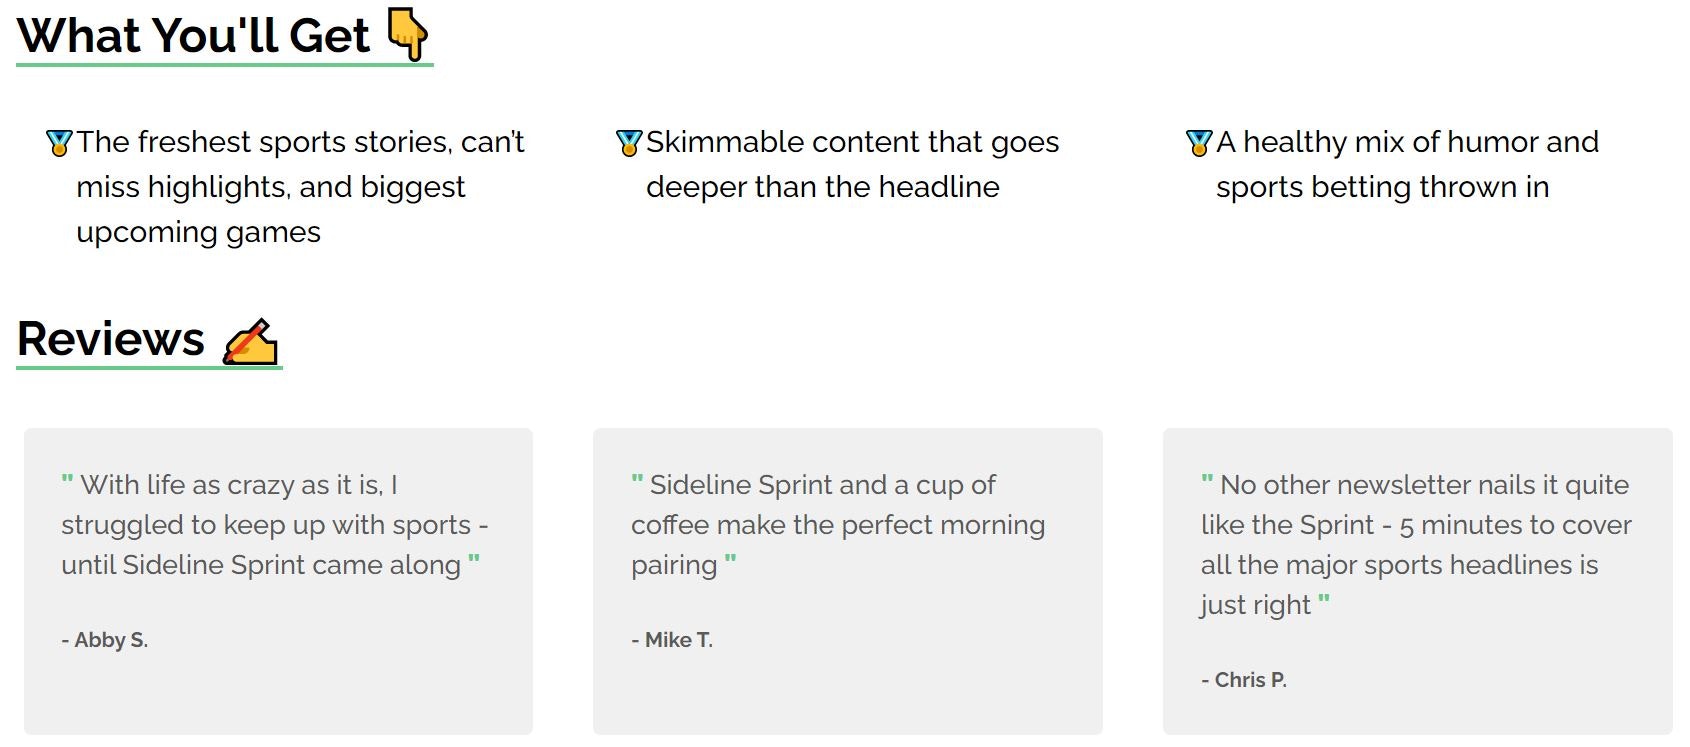The height and width of the screenshot is (747, 1690).
Task: Click the medal icon next to freshest sports stories
Action: tap(59, 143)
